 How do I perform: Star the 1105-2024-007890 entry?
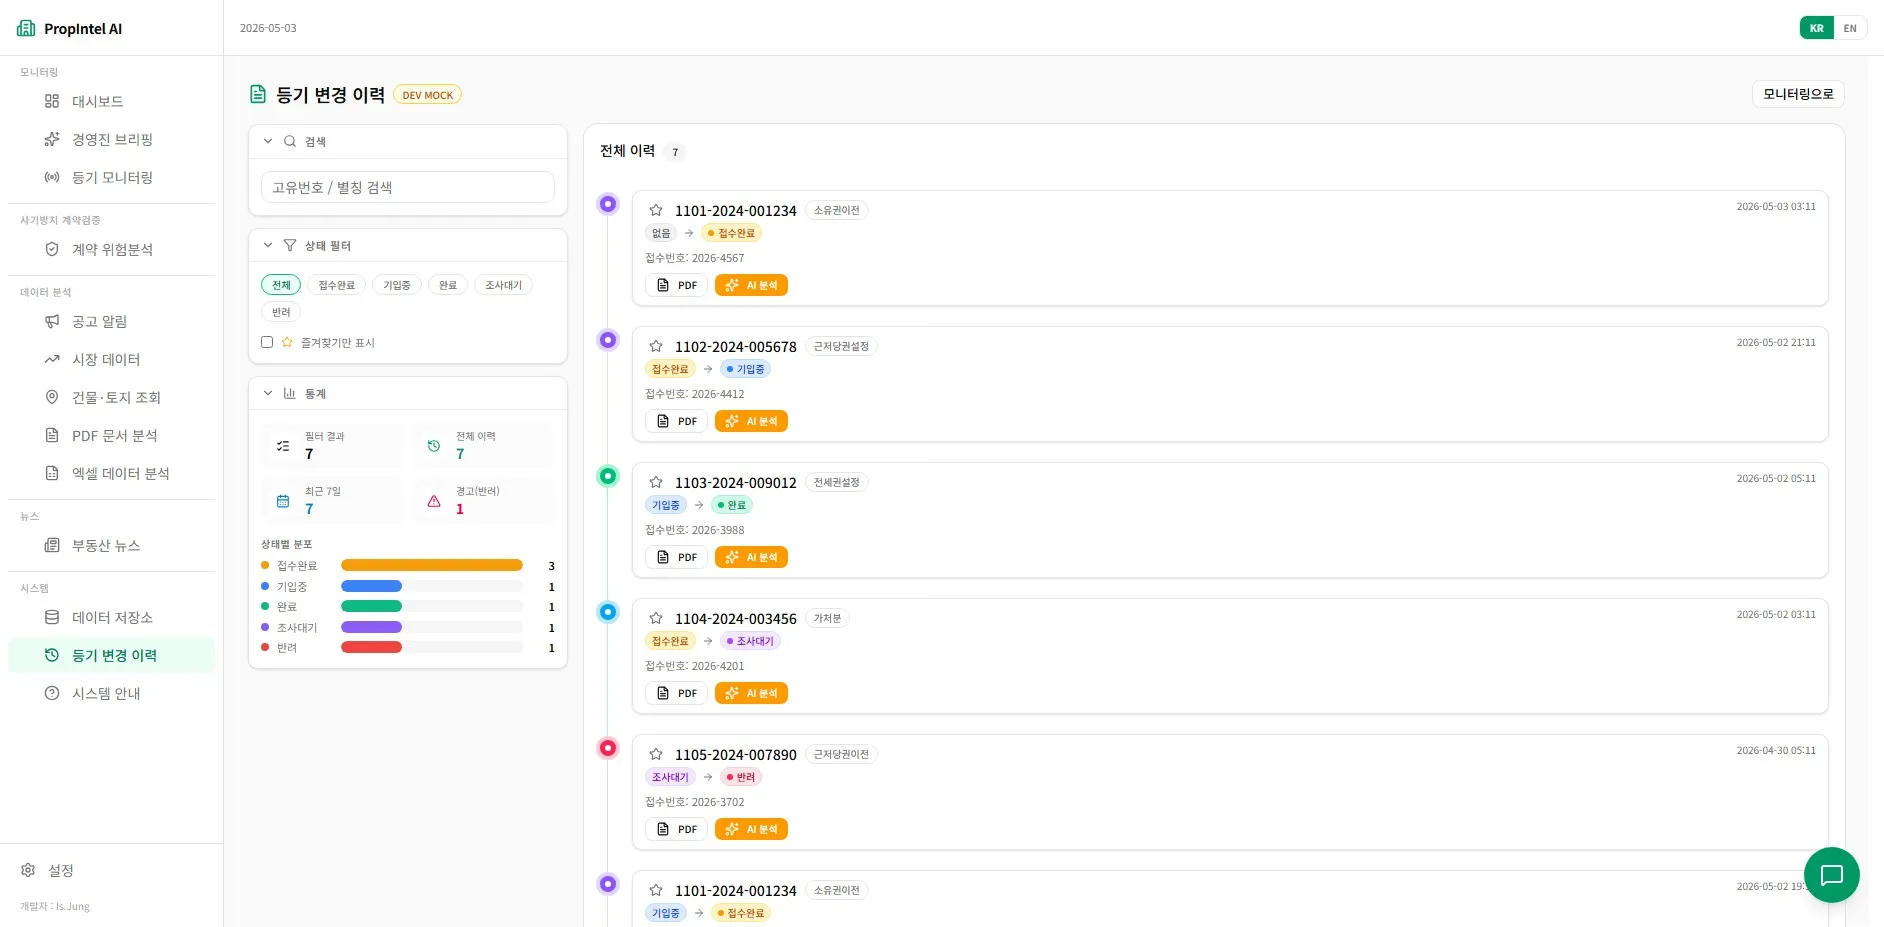[x=656, y=754]
